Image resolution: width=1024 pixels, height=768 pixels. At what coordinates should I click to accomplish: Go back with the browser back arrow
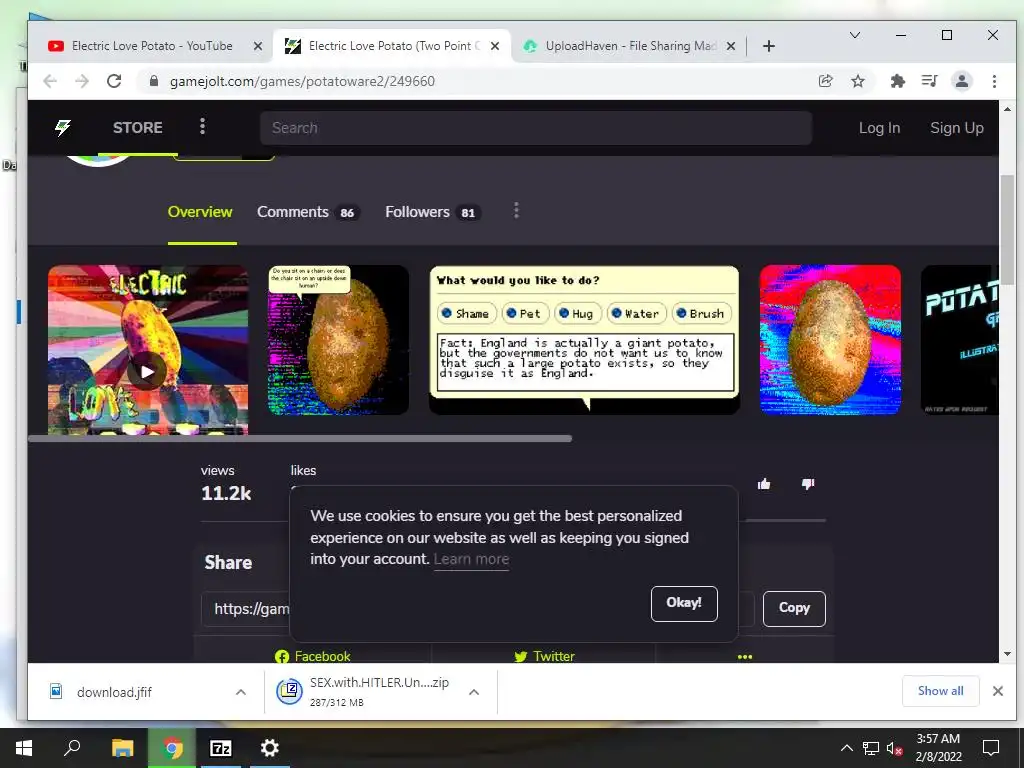50,81
